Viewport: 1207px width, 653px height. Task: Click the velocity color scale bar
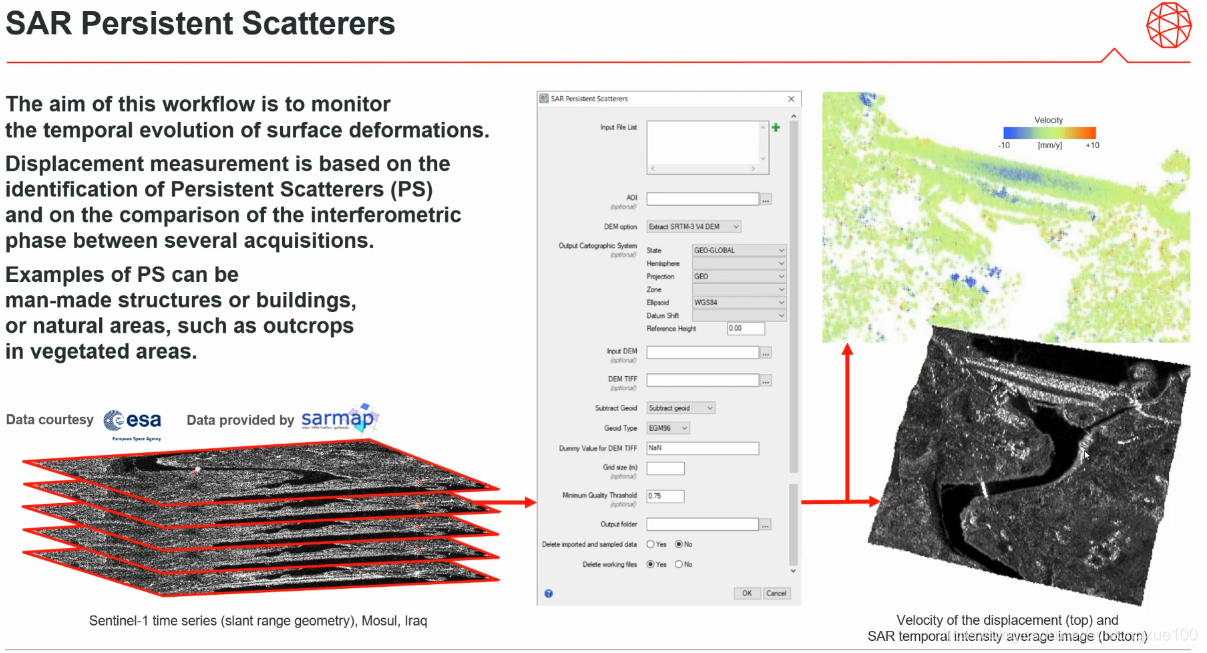(x=1049, y=132)
